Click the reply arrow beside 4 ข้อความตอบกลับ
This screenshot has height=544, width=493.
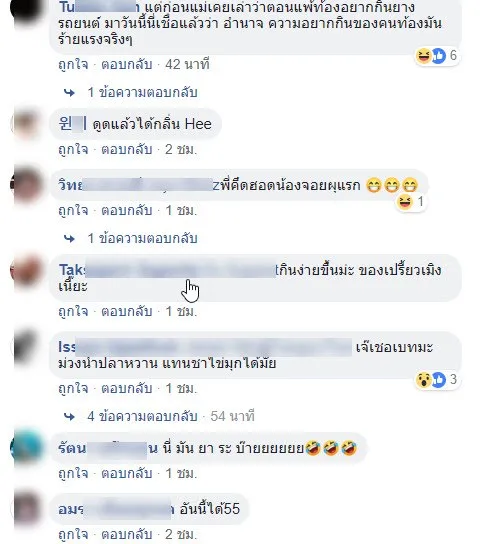[x=69, y=416]
